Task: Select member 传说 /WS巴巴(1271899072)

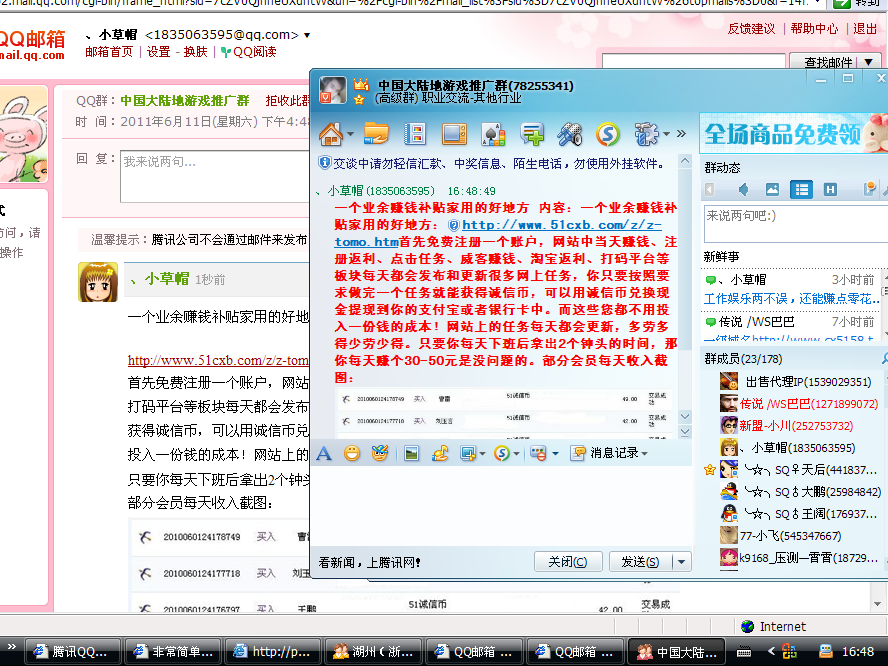Action: tap(799, 404)
